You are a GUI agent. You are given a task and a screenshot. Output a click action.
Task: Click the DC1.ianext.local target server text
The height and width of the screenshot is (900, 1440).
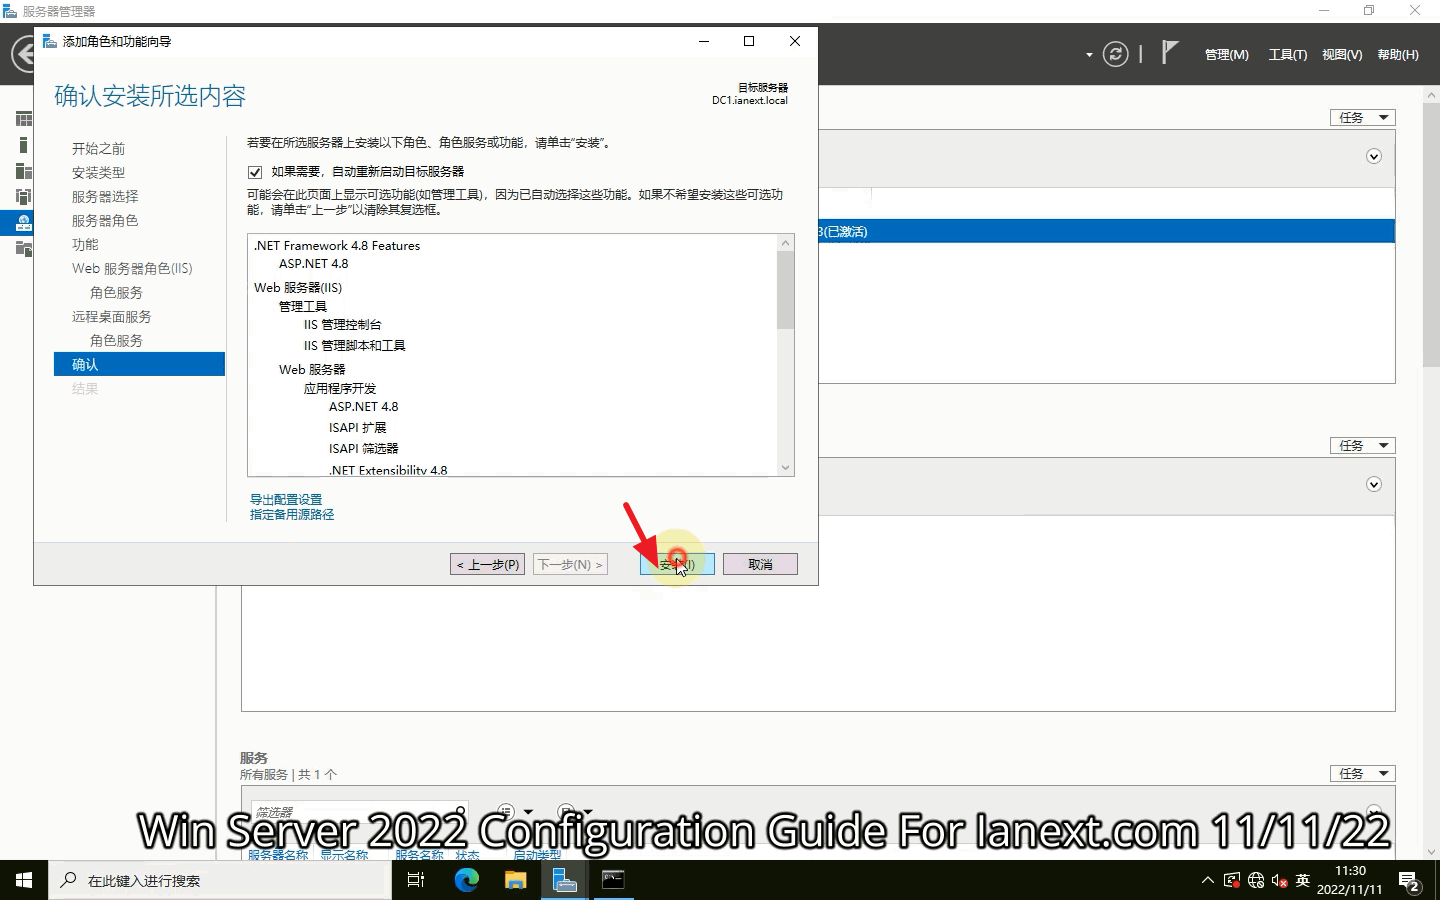750,100
